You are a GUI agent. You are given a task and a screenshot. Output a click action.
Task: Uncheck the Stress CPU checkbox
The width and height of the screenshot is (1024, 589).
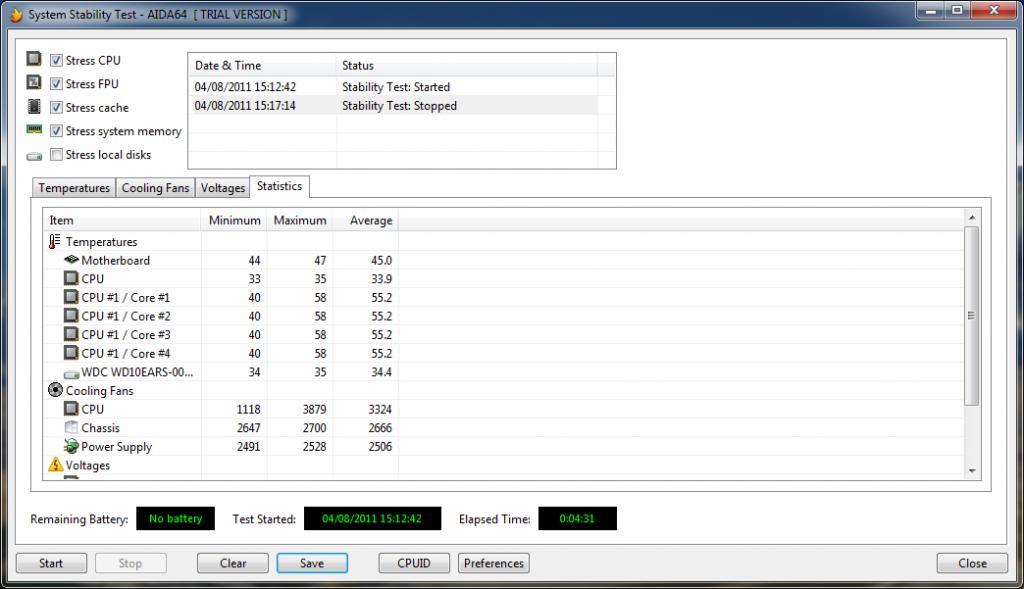[56, 60]
